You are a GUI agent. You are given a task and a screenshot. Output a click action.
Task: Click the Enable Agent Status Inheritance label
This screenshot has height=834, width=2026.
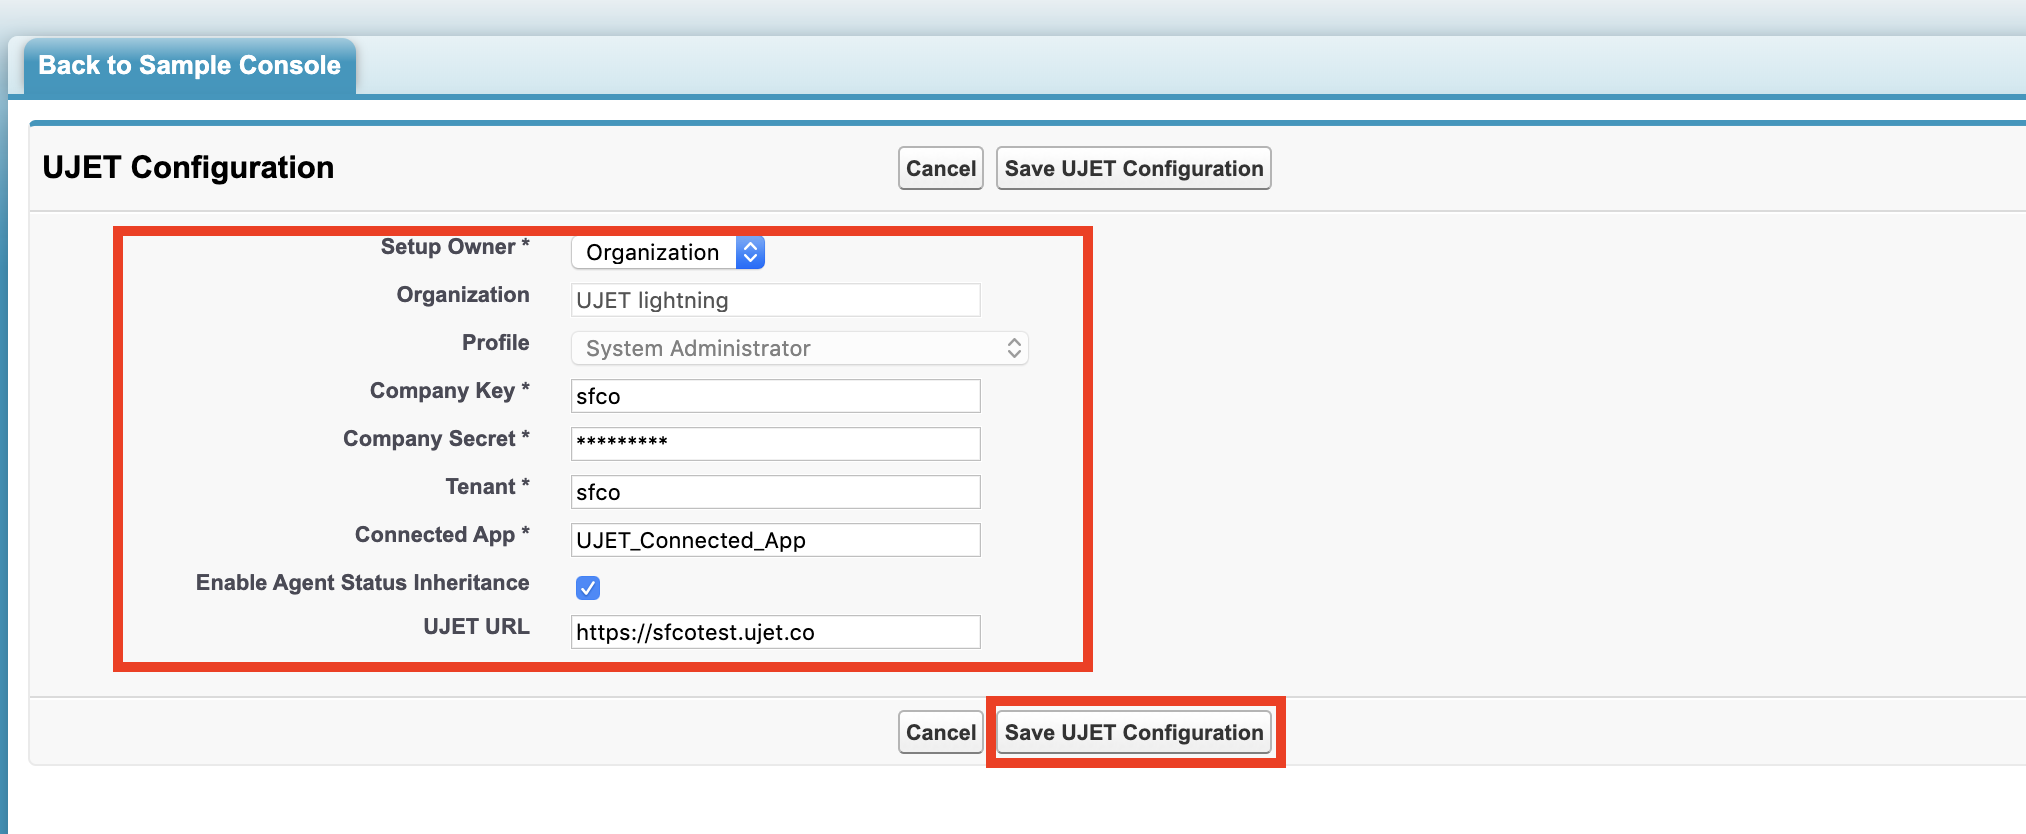362,583
